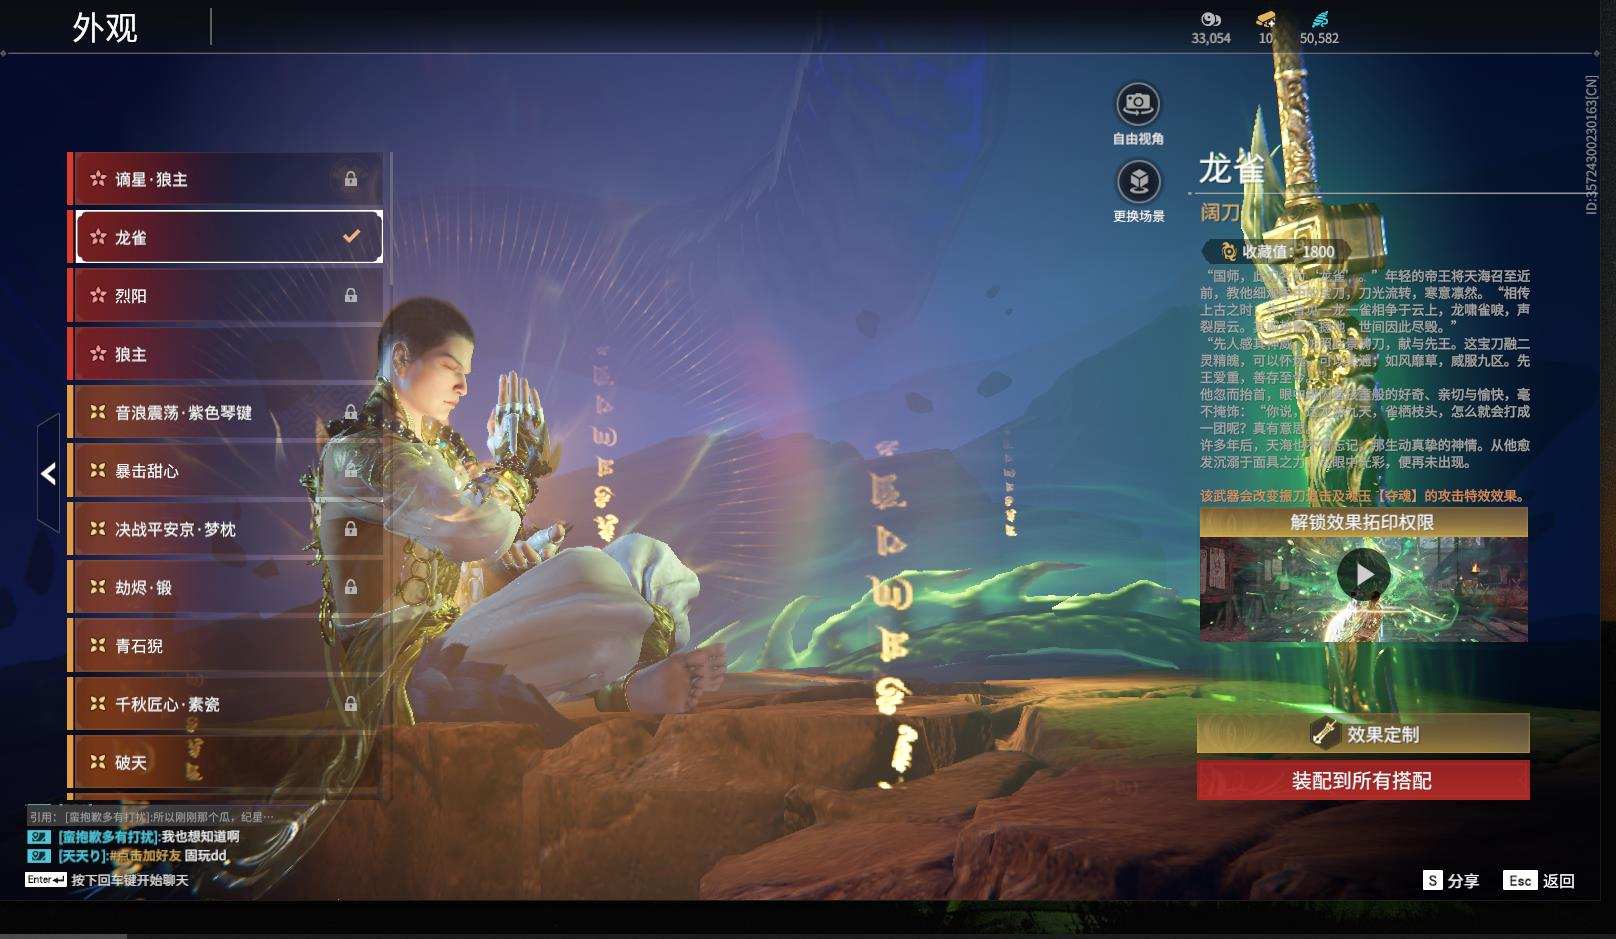1616x939 pixels.
Task: Click the 收藏值 1800 collection badge
Action: coord(1277,252)
